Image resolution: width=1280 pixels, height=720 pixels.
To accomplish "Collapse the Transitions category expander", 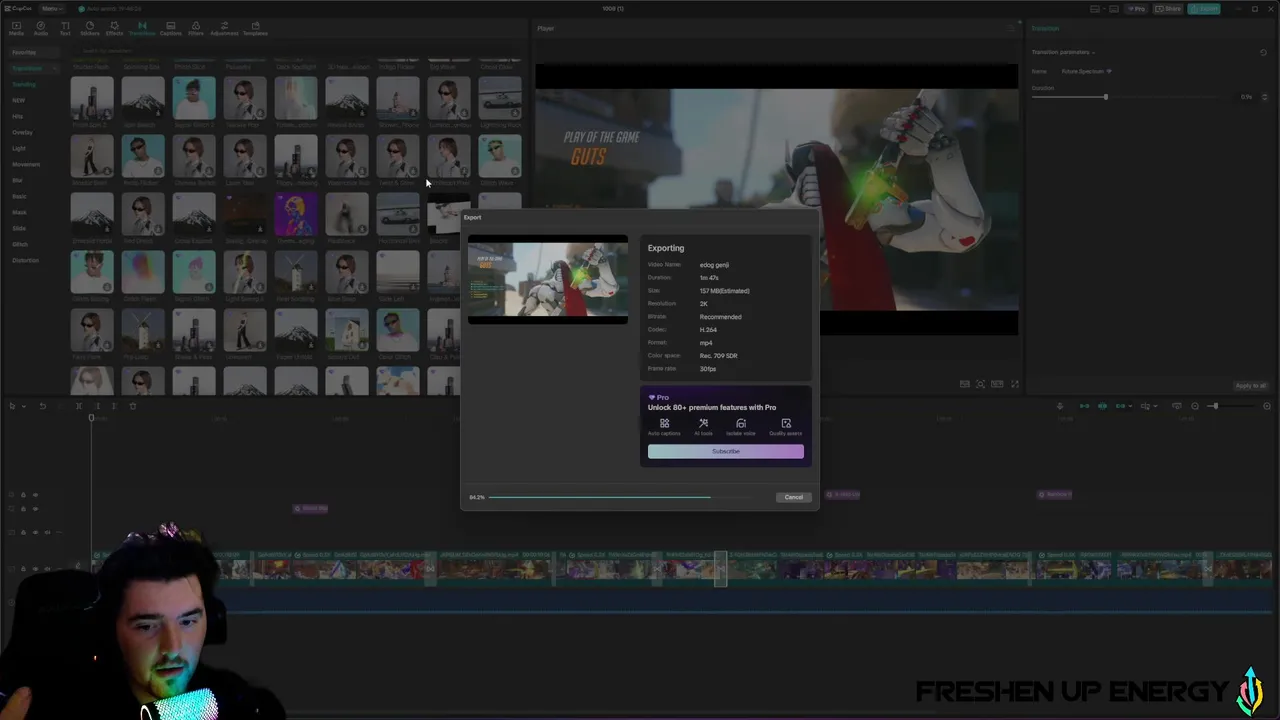I will coord(54,68).
